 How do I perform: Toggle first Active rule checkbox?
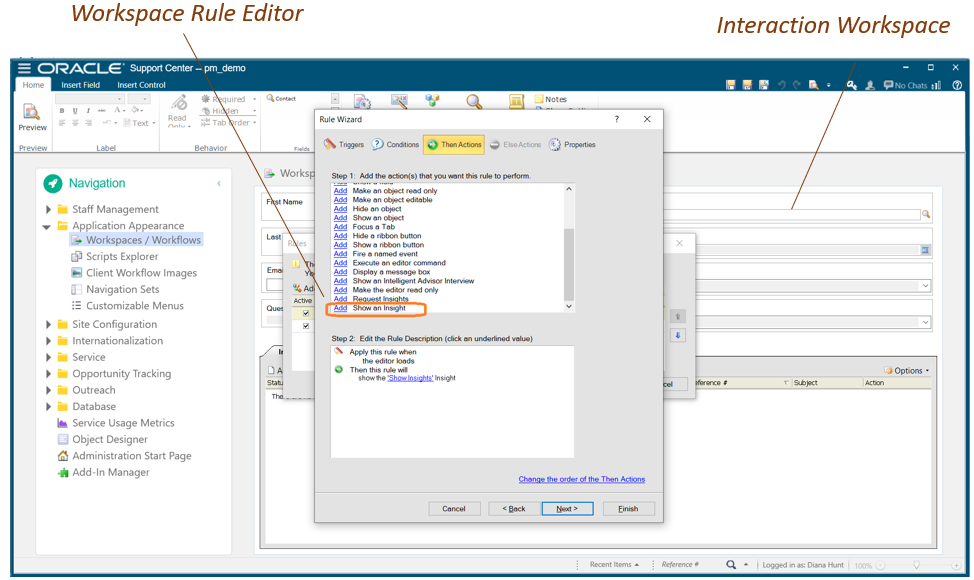(x=306, y=313)
